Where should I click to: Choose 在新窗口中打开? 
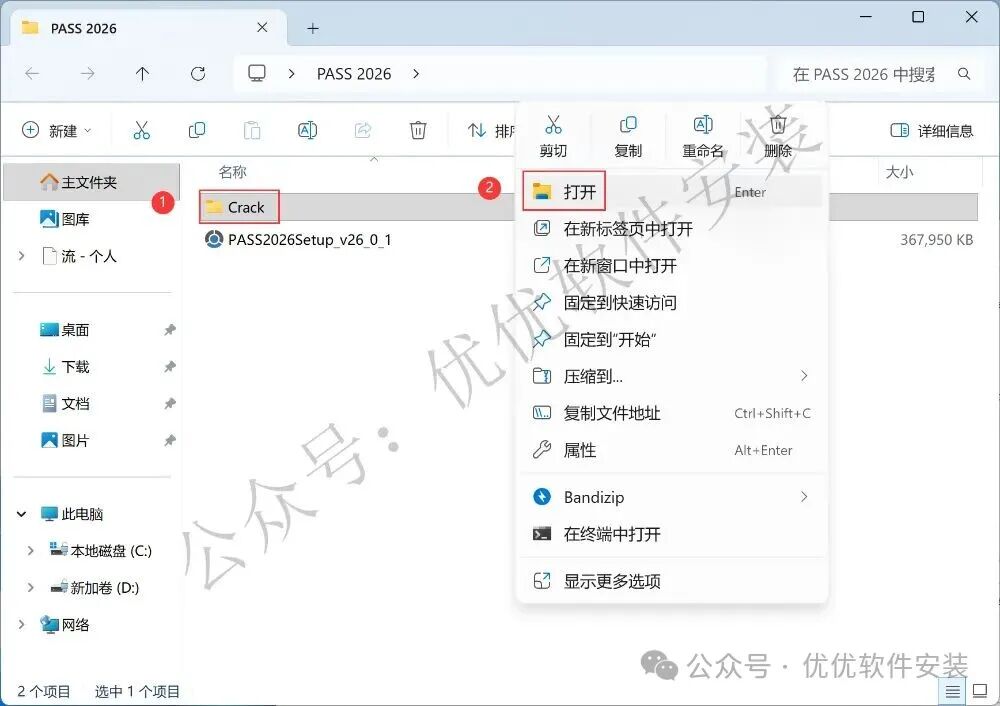[x=672, y=265]
